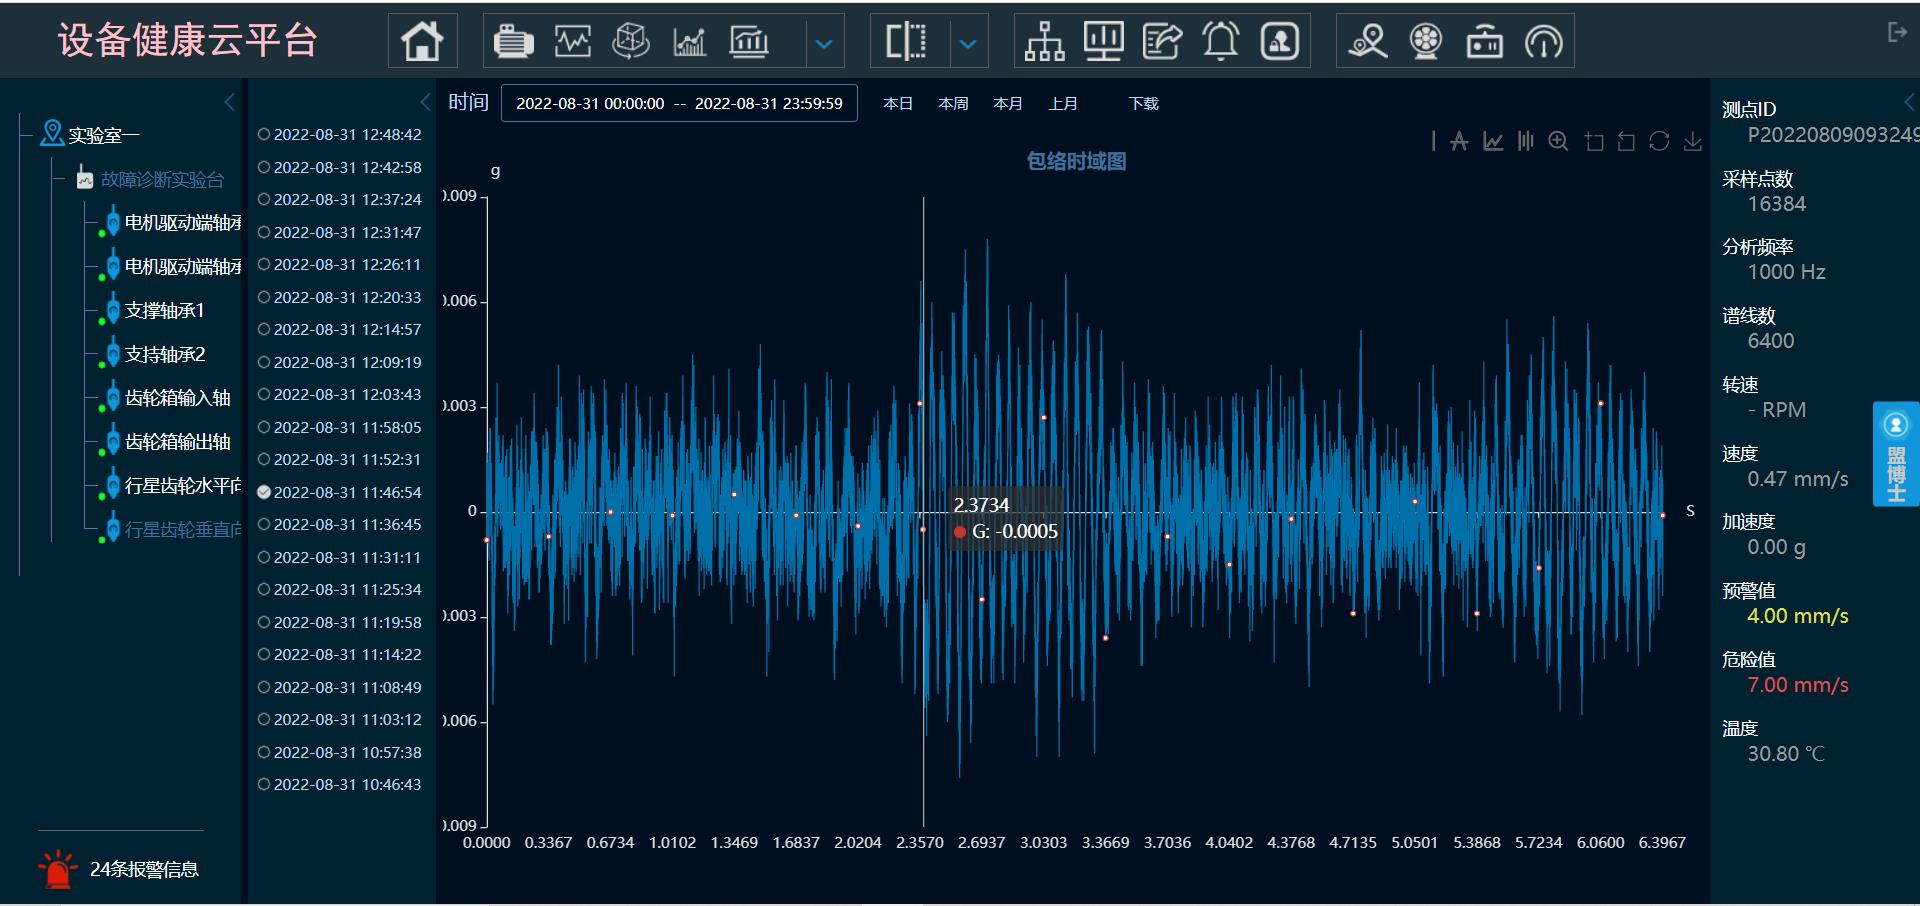
Task: Click the home icon in top toolbar
Action: click(x=422, y=42)
